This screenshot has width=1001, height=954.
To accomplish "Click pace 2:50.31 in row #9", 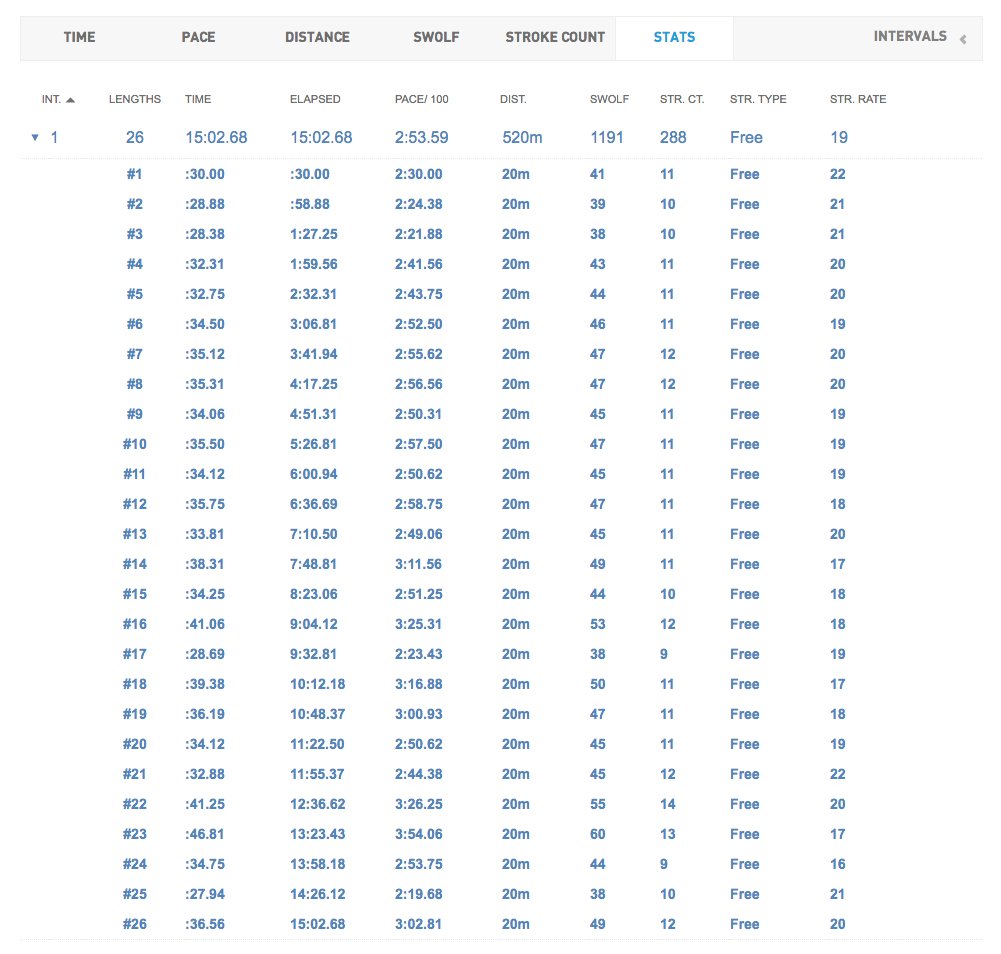I will 418,414.
